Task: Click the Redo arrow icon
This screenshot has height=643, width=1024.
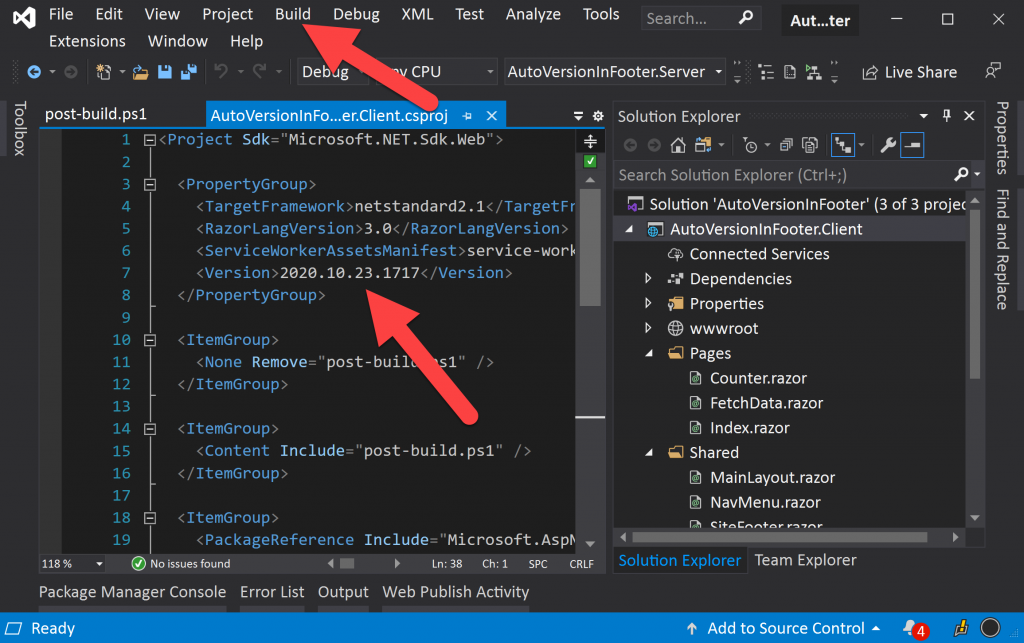Action: coord(259,71)
